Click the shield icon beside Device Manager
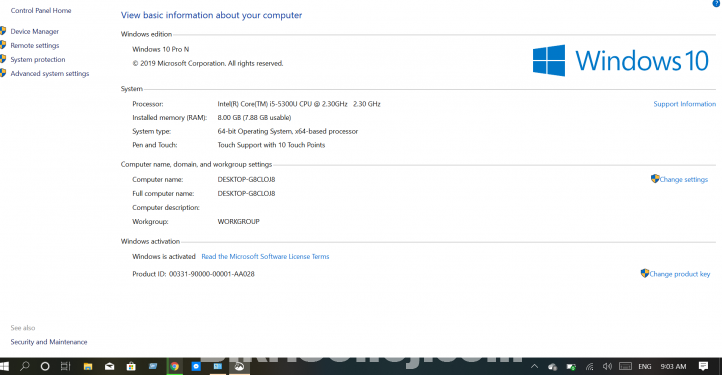Viewport: 722px width, 375px height. 3,31
